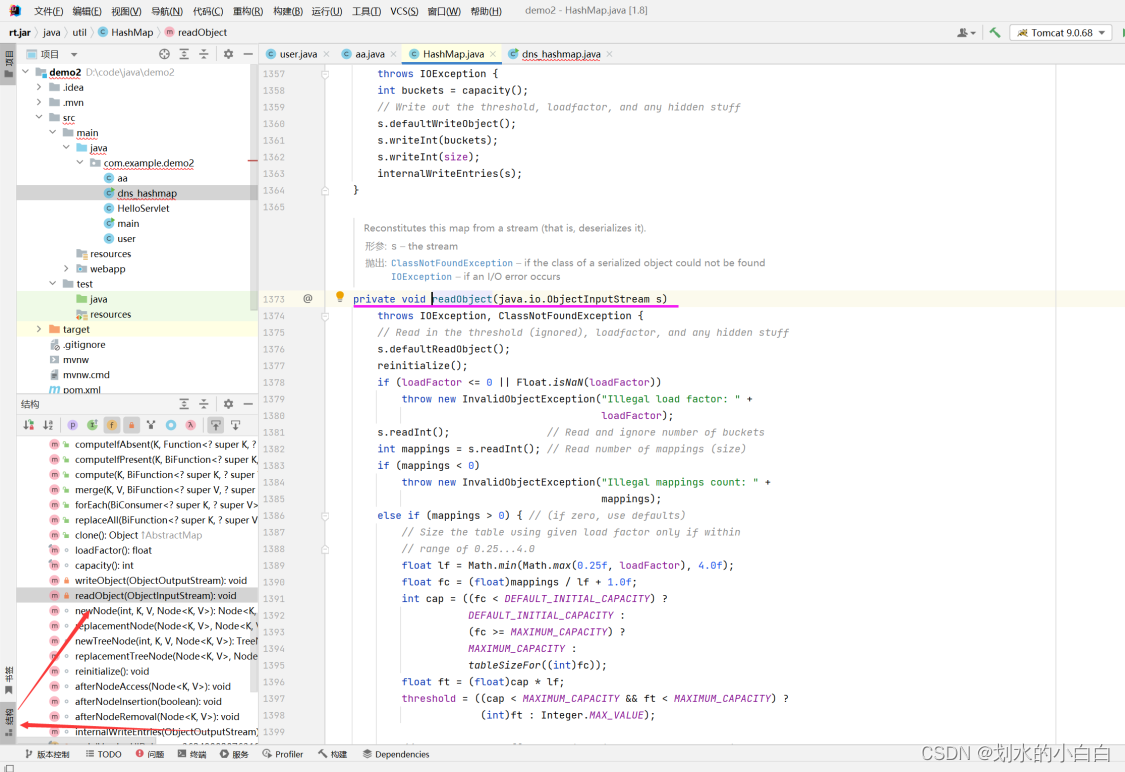This screenshot has width=1125, height=772.
Task: Collapse the main folder under src
Action: point(53,132)
